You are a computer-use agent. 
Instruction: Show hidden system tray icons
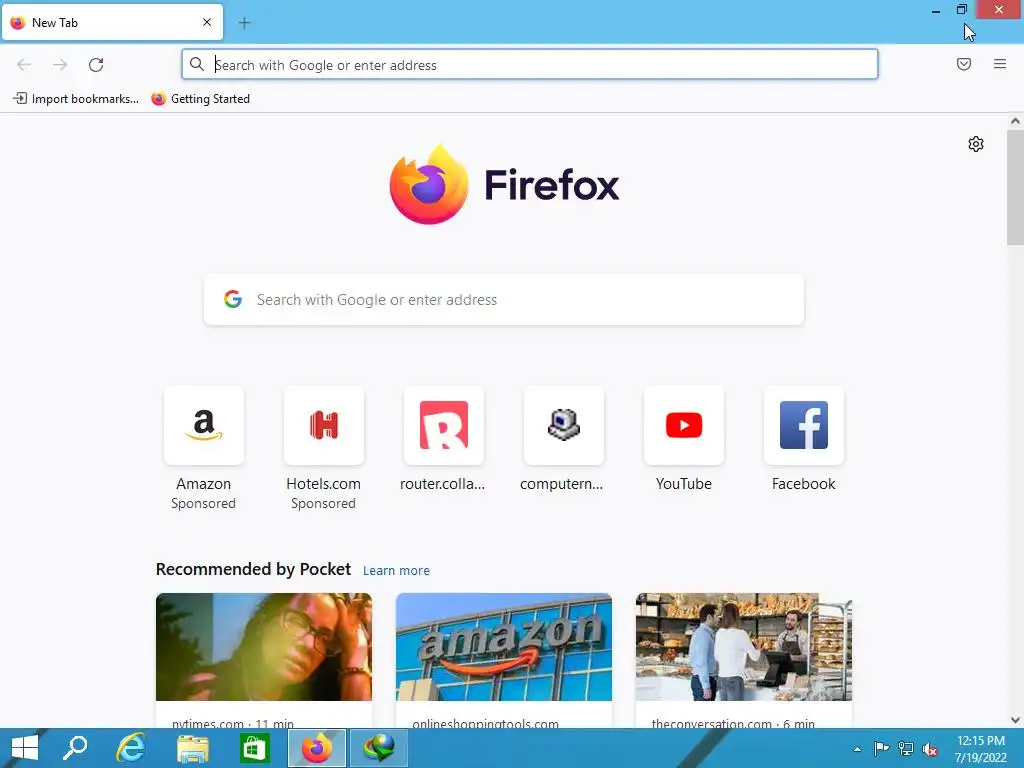point(857,749)
